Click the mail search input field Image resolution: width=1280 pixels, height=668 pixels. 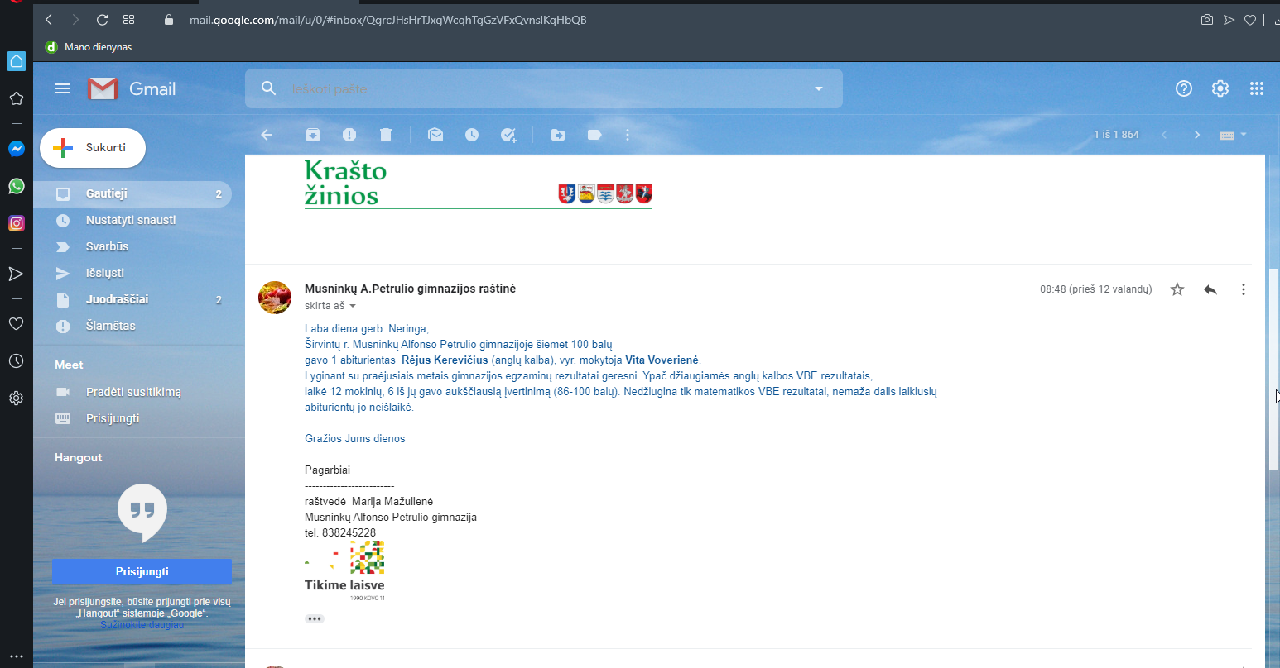click(x=540, y=89)
